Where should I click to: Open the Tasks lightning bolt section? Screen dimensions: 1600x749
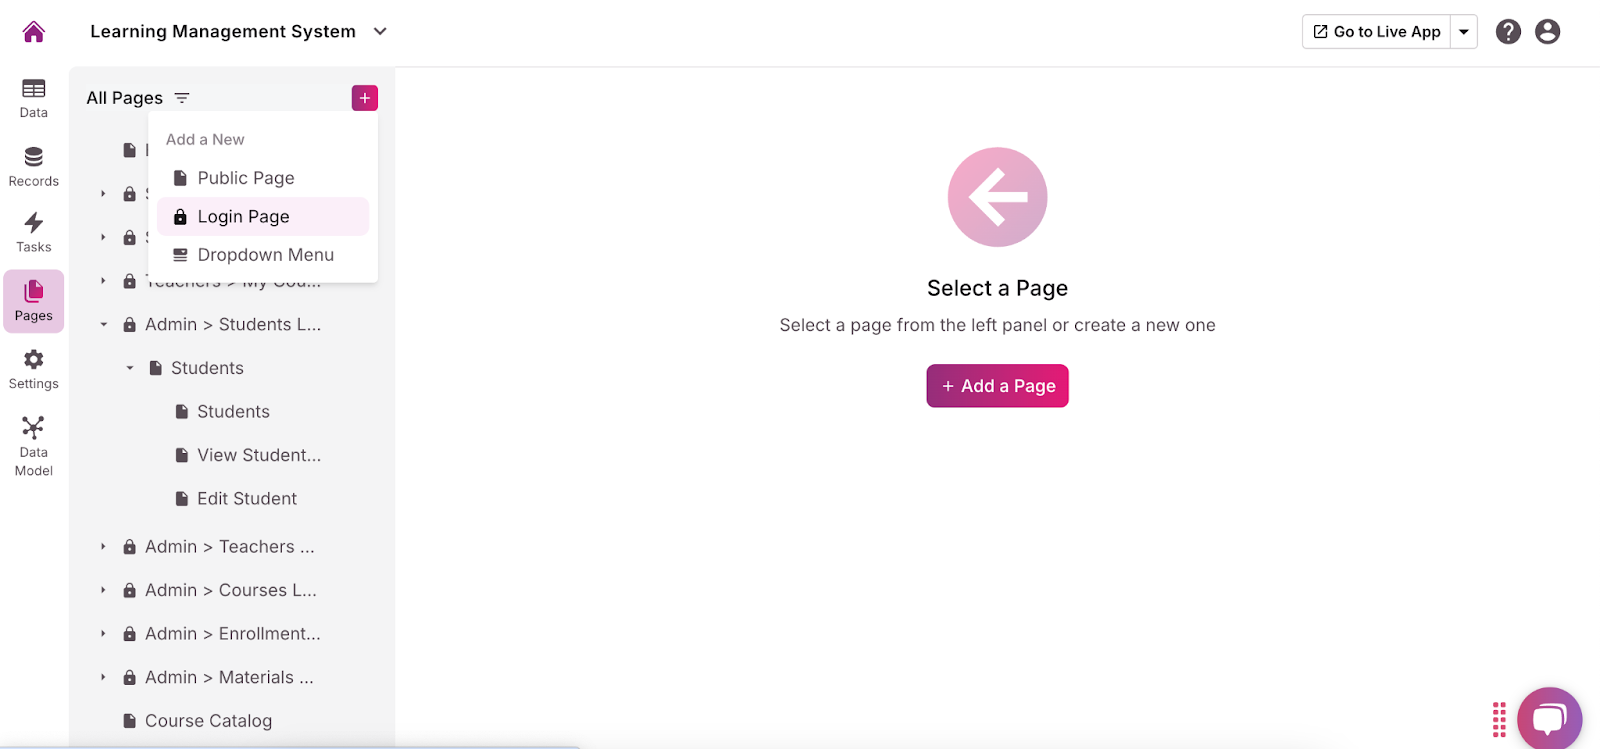pyautogui.click(x=34, y=233)
